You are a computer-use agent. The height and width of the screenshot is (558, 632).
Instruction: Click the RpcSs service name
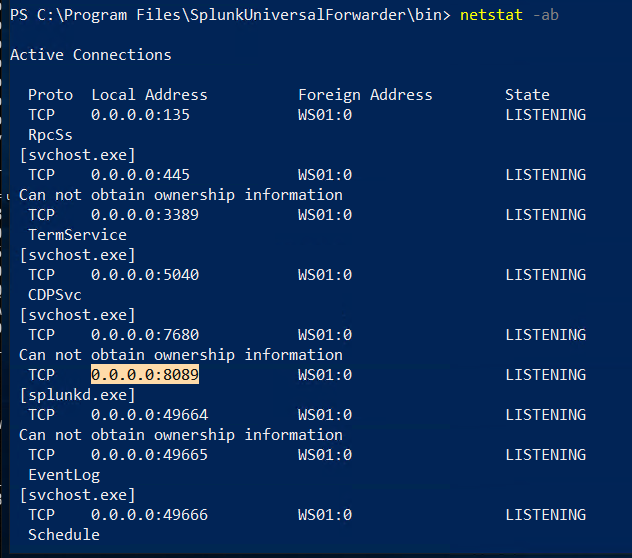[50, 135]
